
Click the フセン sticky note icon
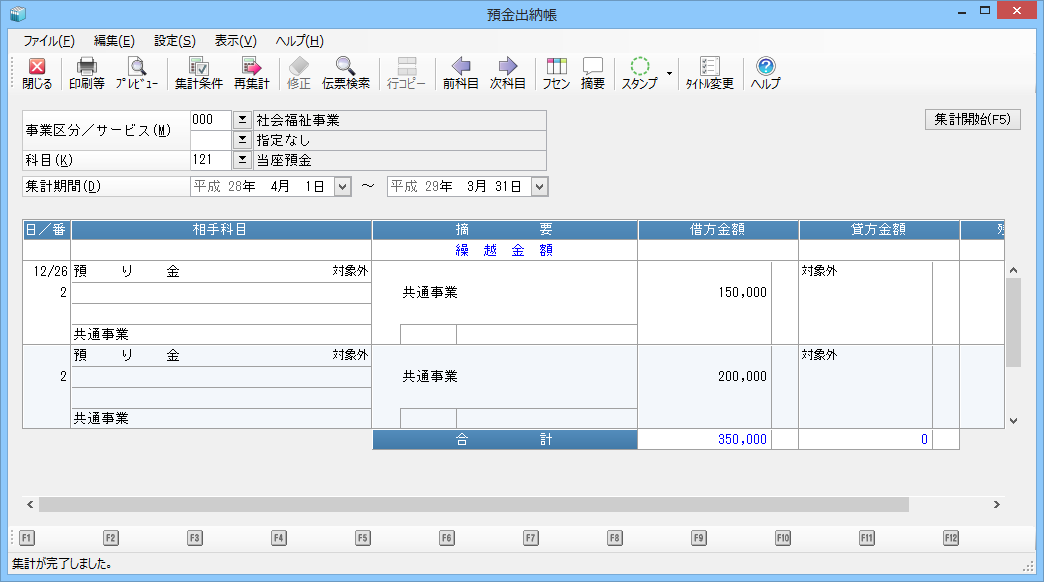point(556,74)
